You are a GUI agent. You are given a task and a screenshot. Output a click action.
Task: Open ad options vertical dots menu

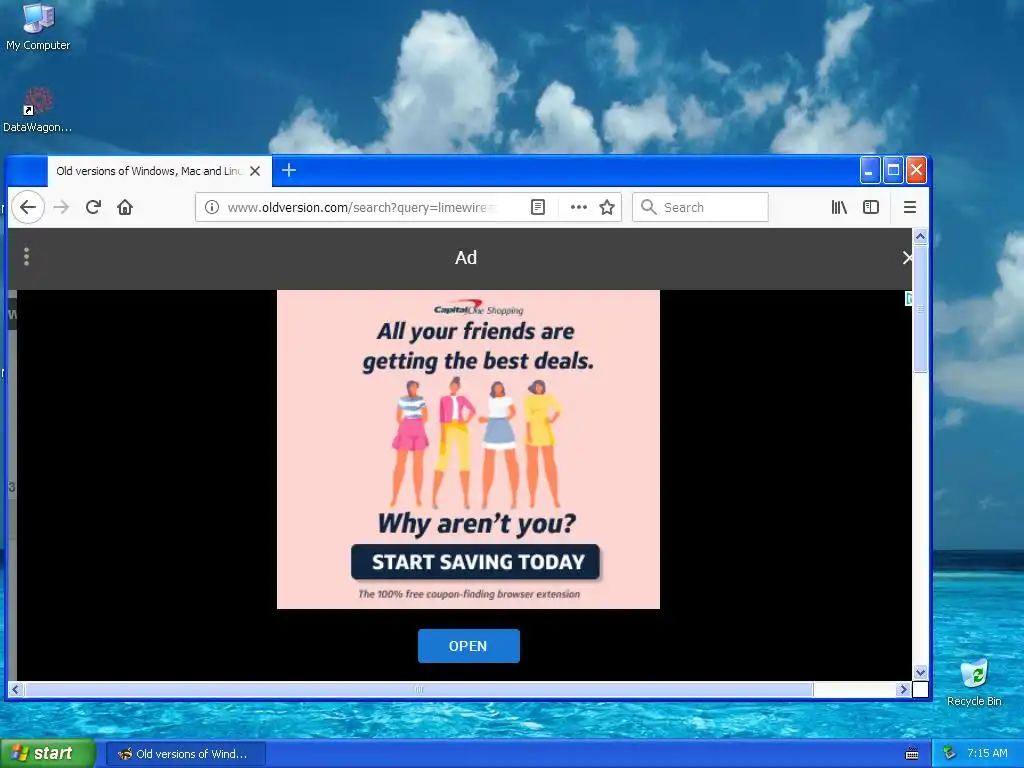pyautogui.click(x=26, y=257)
